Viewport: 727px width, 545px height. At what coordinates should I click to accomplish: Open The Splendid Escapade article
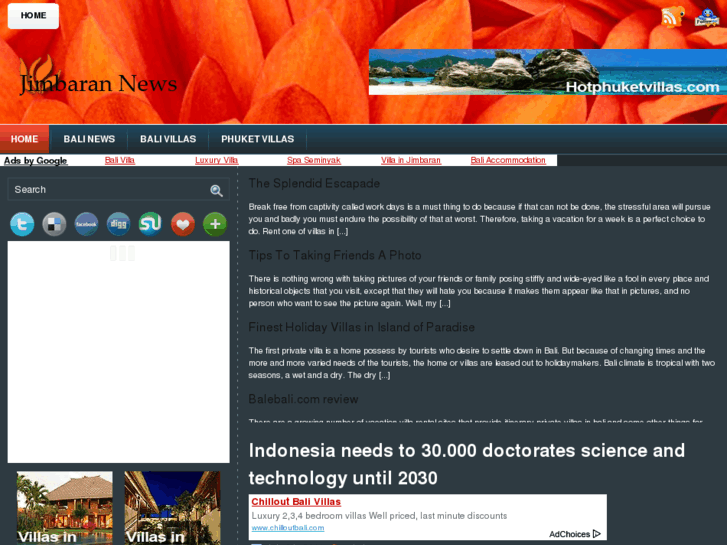tap(314, 184)
